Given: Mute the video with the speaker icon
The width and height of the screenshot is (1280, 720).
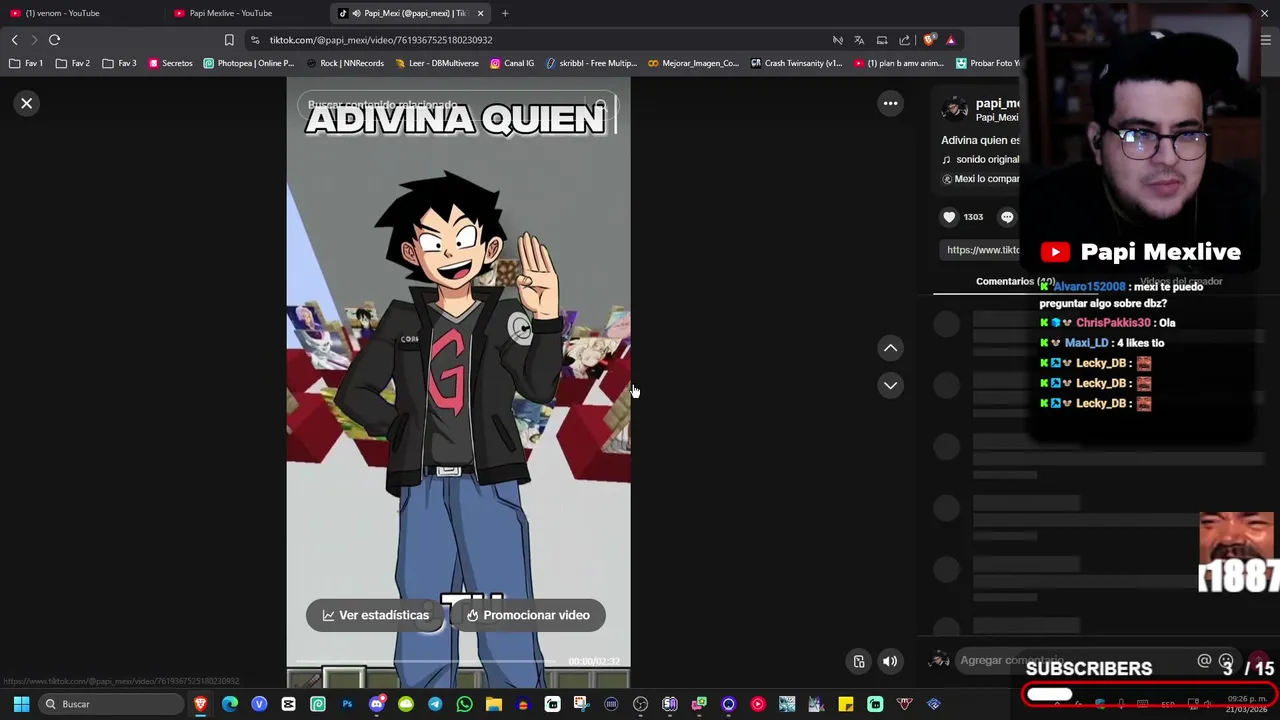Looking at the screenshot, I should click(890, 661).
